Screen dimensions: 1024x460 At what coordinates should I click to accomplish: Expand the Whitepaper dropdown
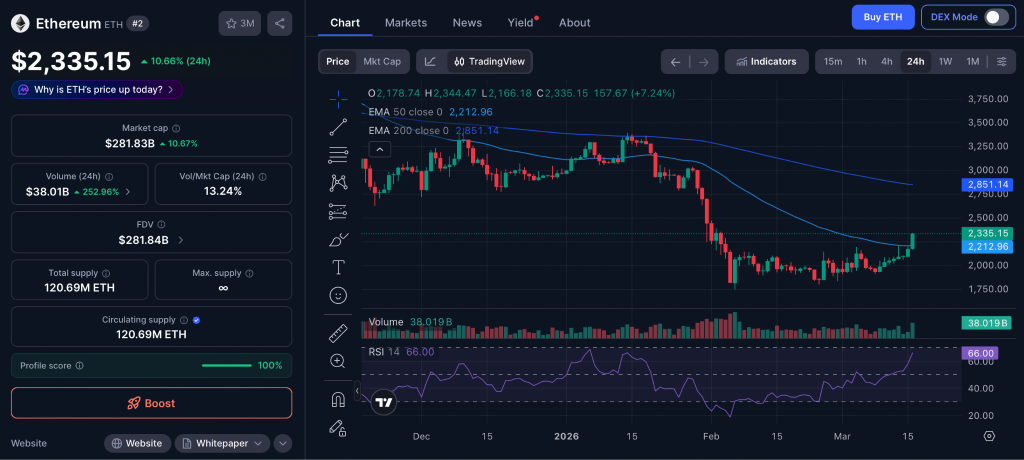tap(222, 443)
